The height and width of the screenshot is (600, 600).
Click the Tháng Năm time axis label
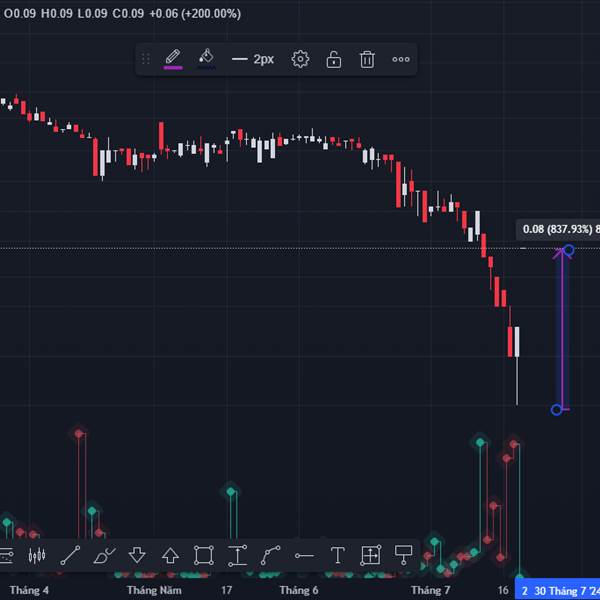click(x=154, y=590)
